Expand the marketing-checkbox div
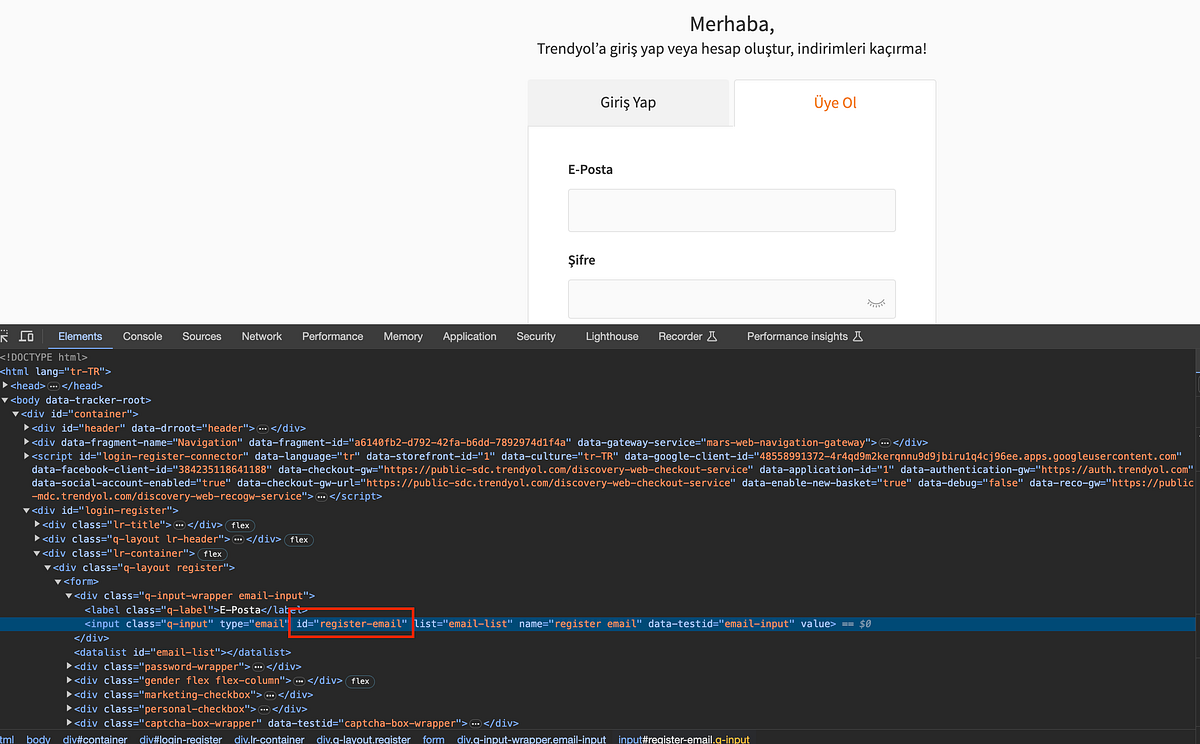This screenshot has width=1200, height=744. [68, 694]
